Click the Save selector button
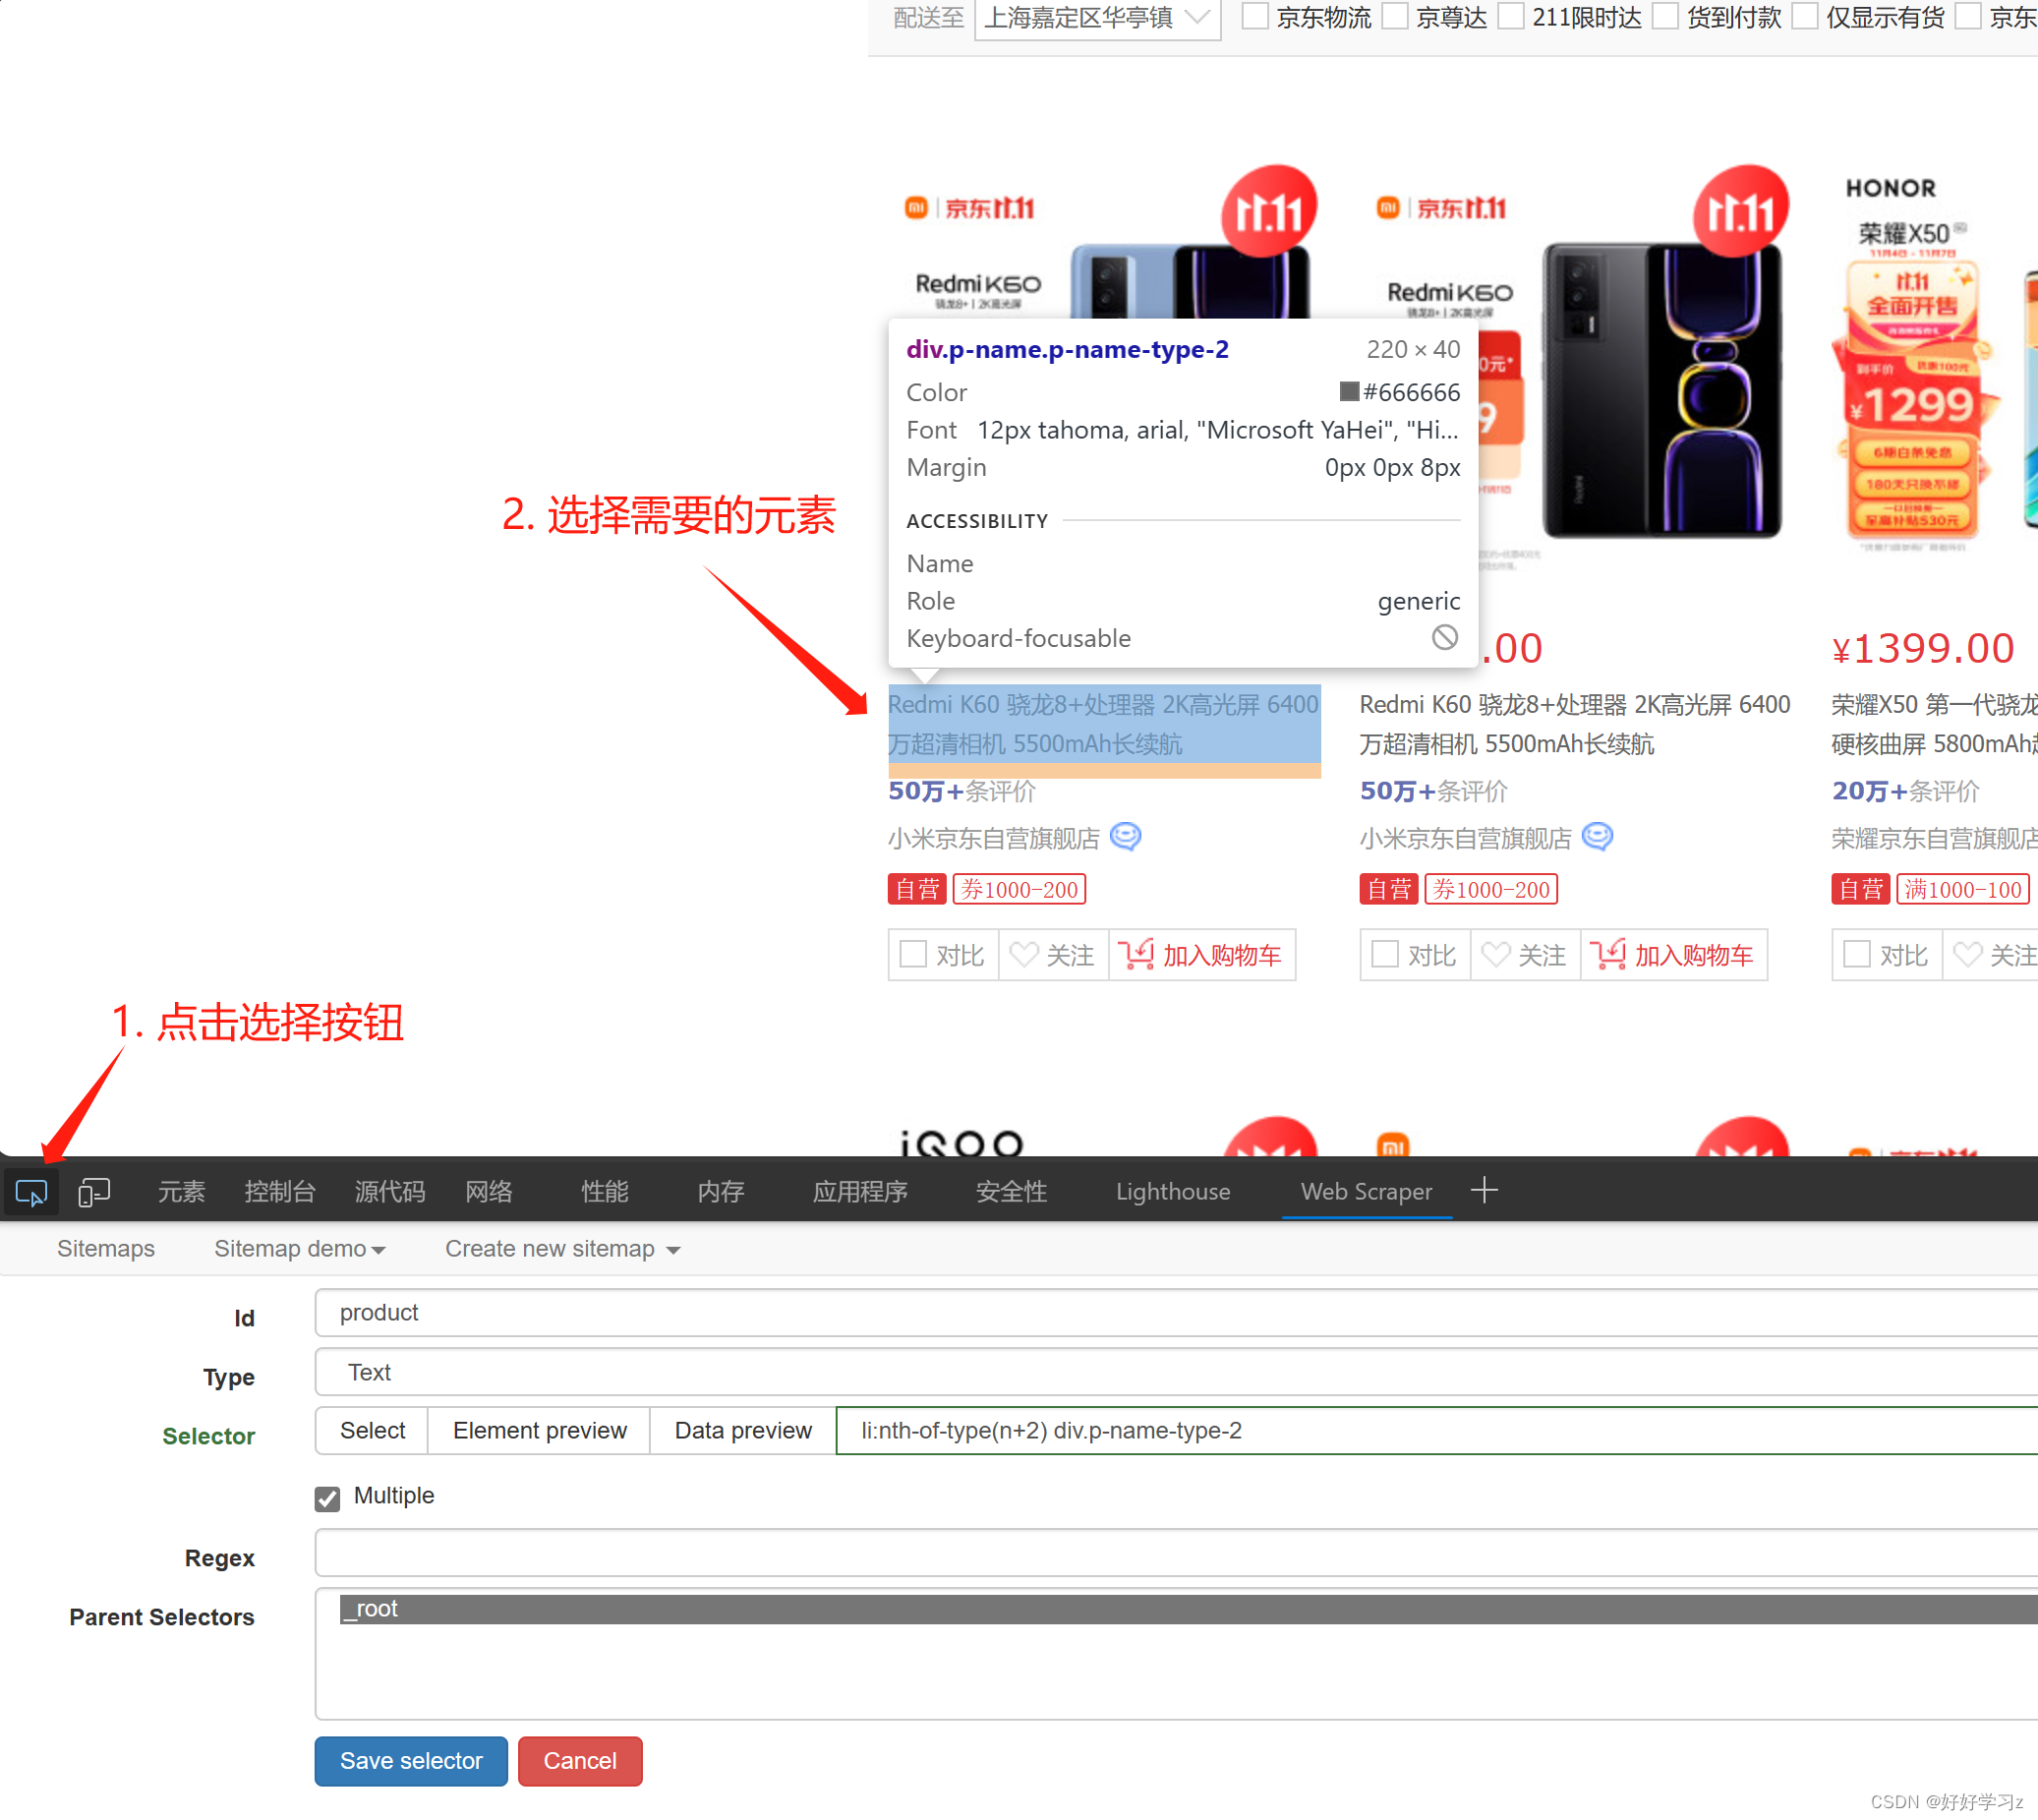 pos(411,1760)
